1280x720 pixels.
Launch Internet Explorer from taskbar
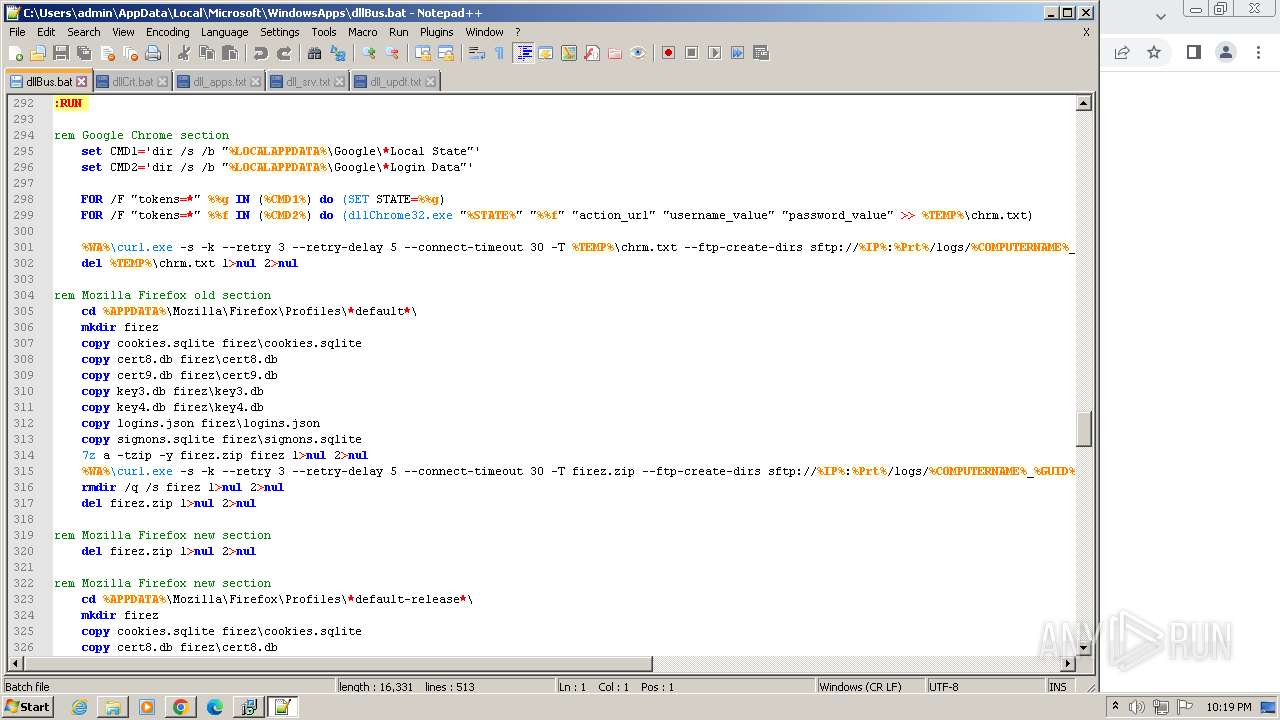coord(79,707)
